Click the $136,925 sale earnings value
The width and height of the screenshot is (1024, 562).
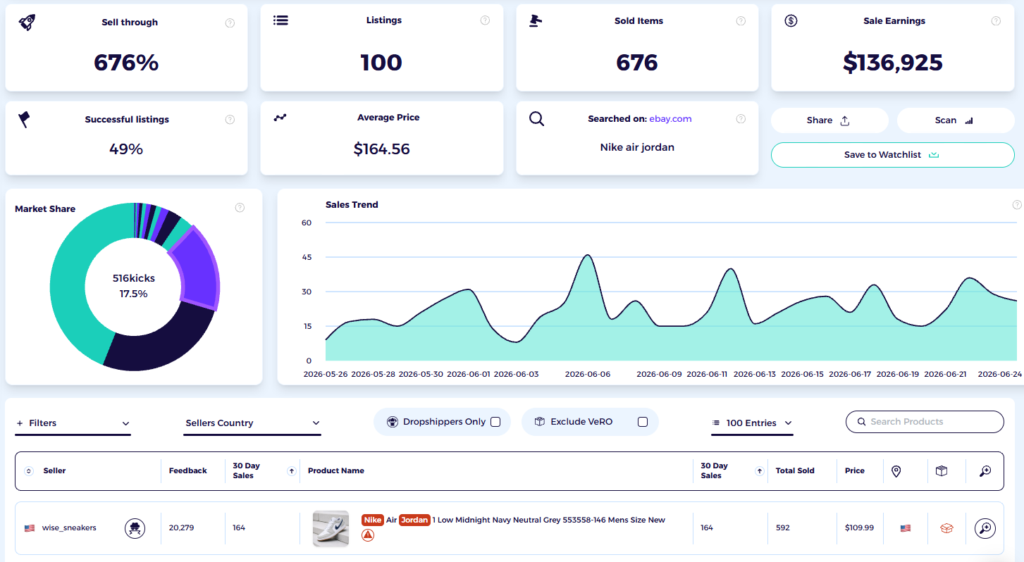pyautogui.click(x=893, y=63)
